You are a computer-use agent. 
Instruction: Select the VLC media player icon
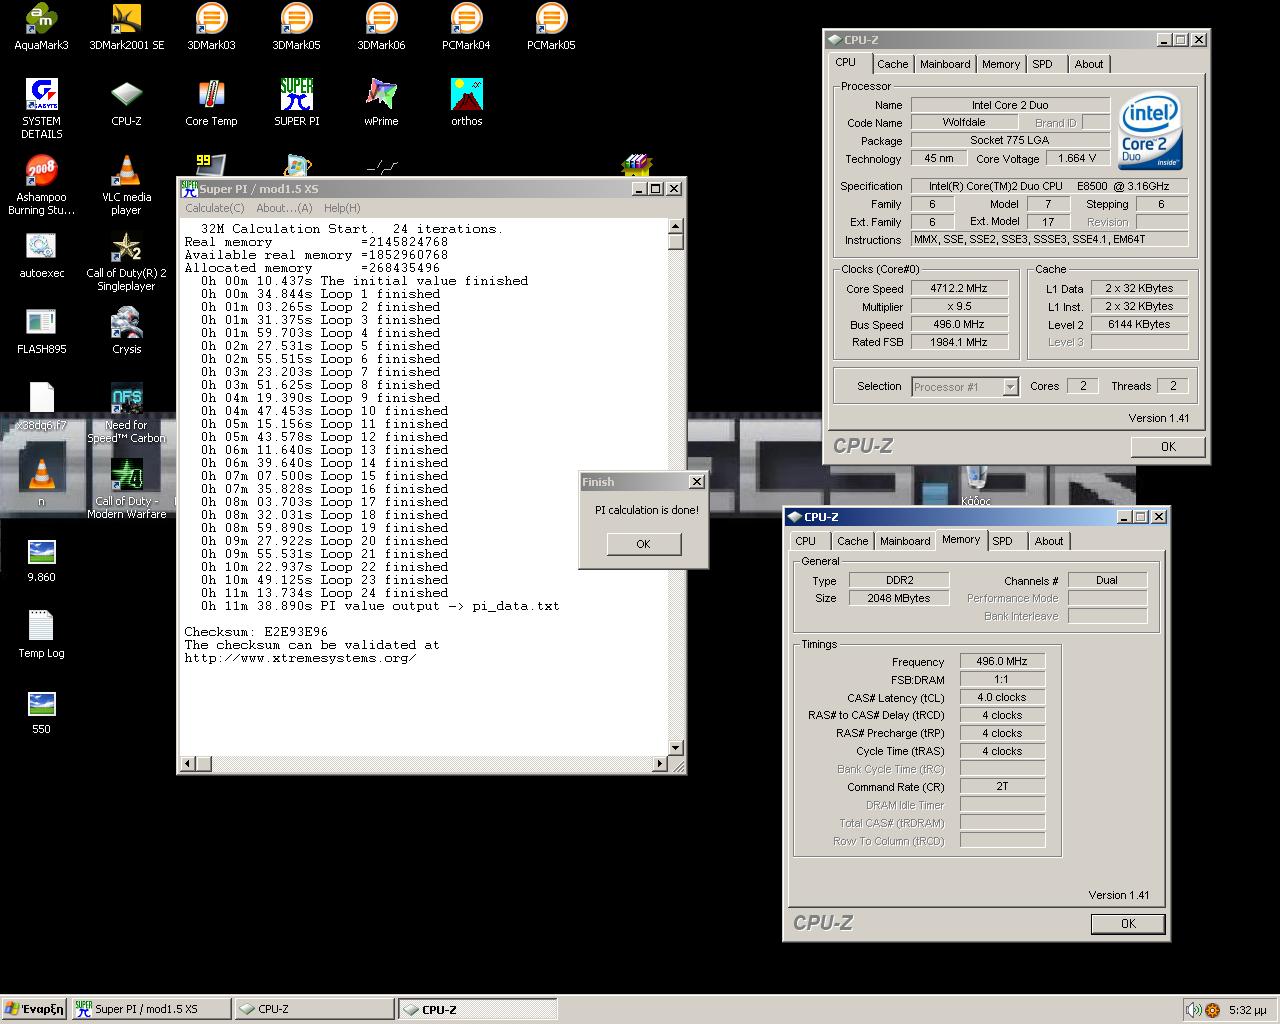(126, 185)
